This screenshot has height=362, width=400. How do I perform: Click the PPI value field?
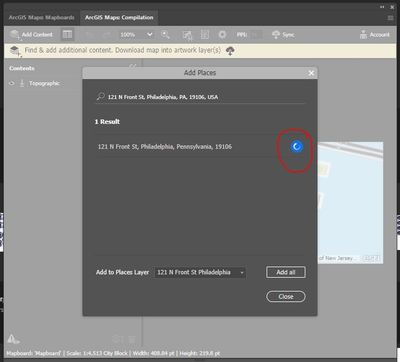tap(256, 35)
